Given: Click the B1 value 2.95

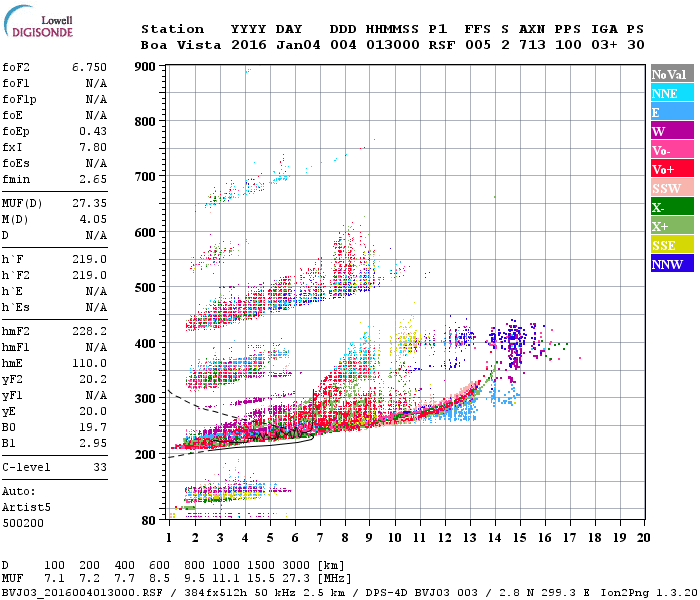Looking at the screenshot, I should 93,443.
